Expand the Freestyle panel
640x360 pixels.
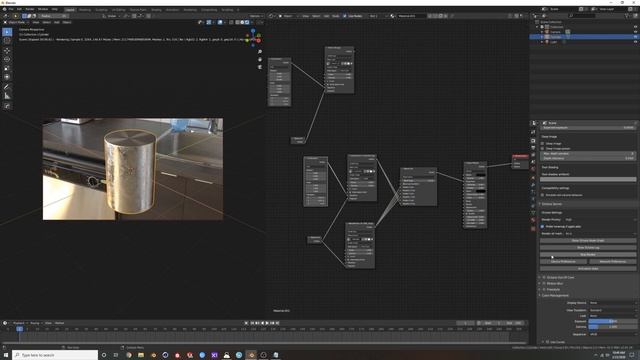[x=540, y=289]
